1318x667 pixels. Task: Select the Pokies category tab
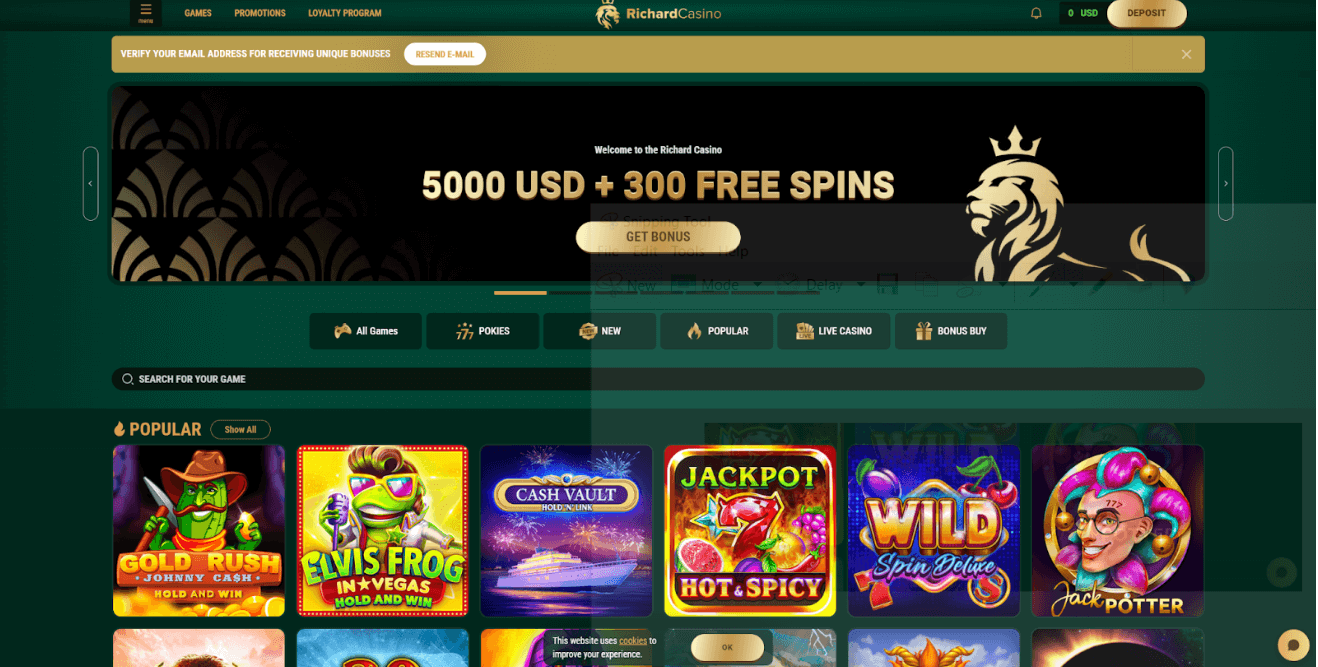(483, 331)
